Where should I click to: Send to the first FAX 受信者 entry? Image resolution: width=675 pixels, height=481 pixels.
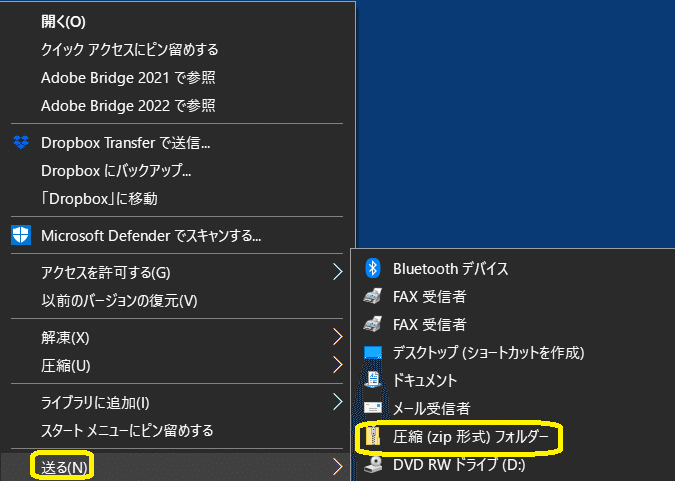tap(429, 296)
